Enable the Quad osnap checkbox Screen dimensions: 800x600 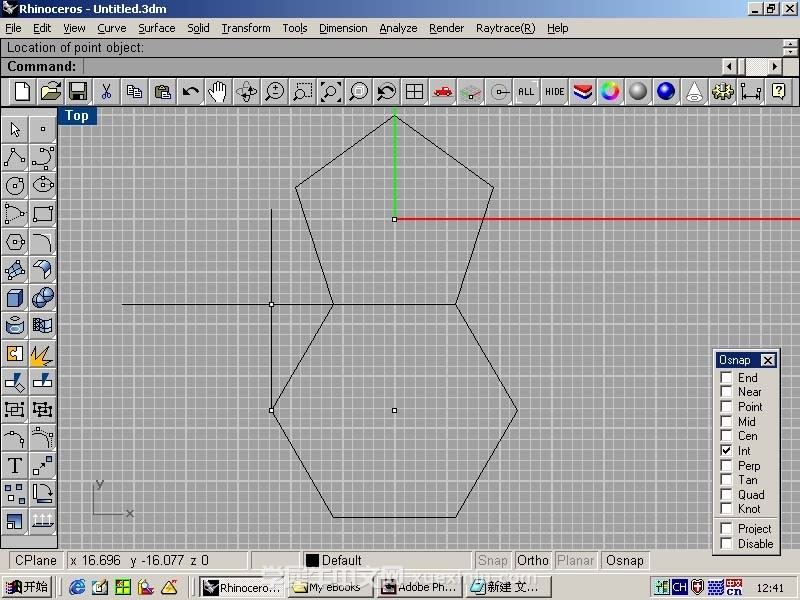pos(726,494)
